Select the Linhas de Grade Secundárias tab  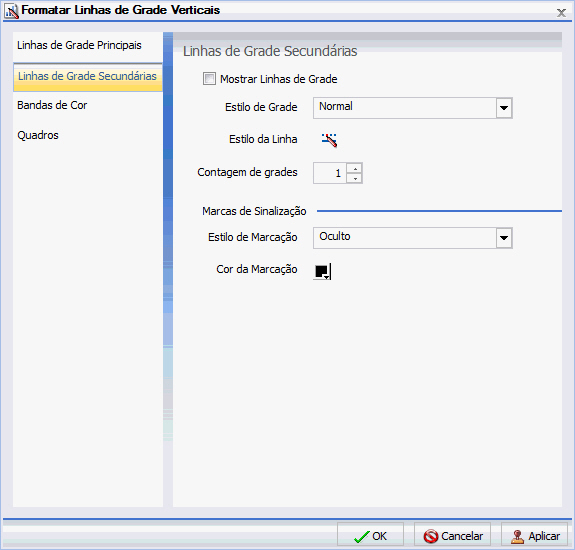88,77
